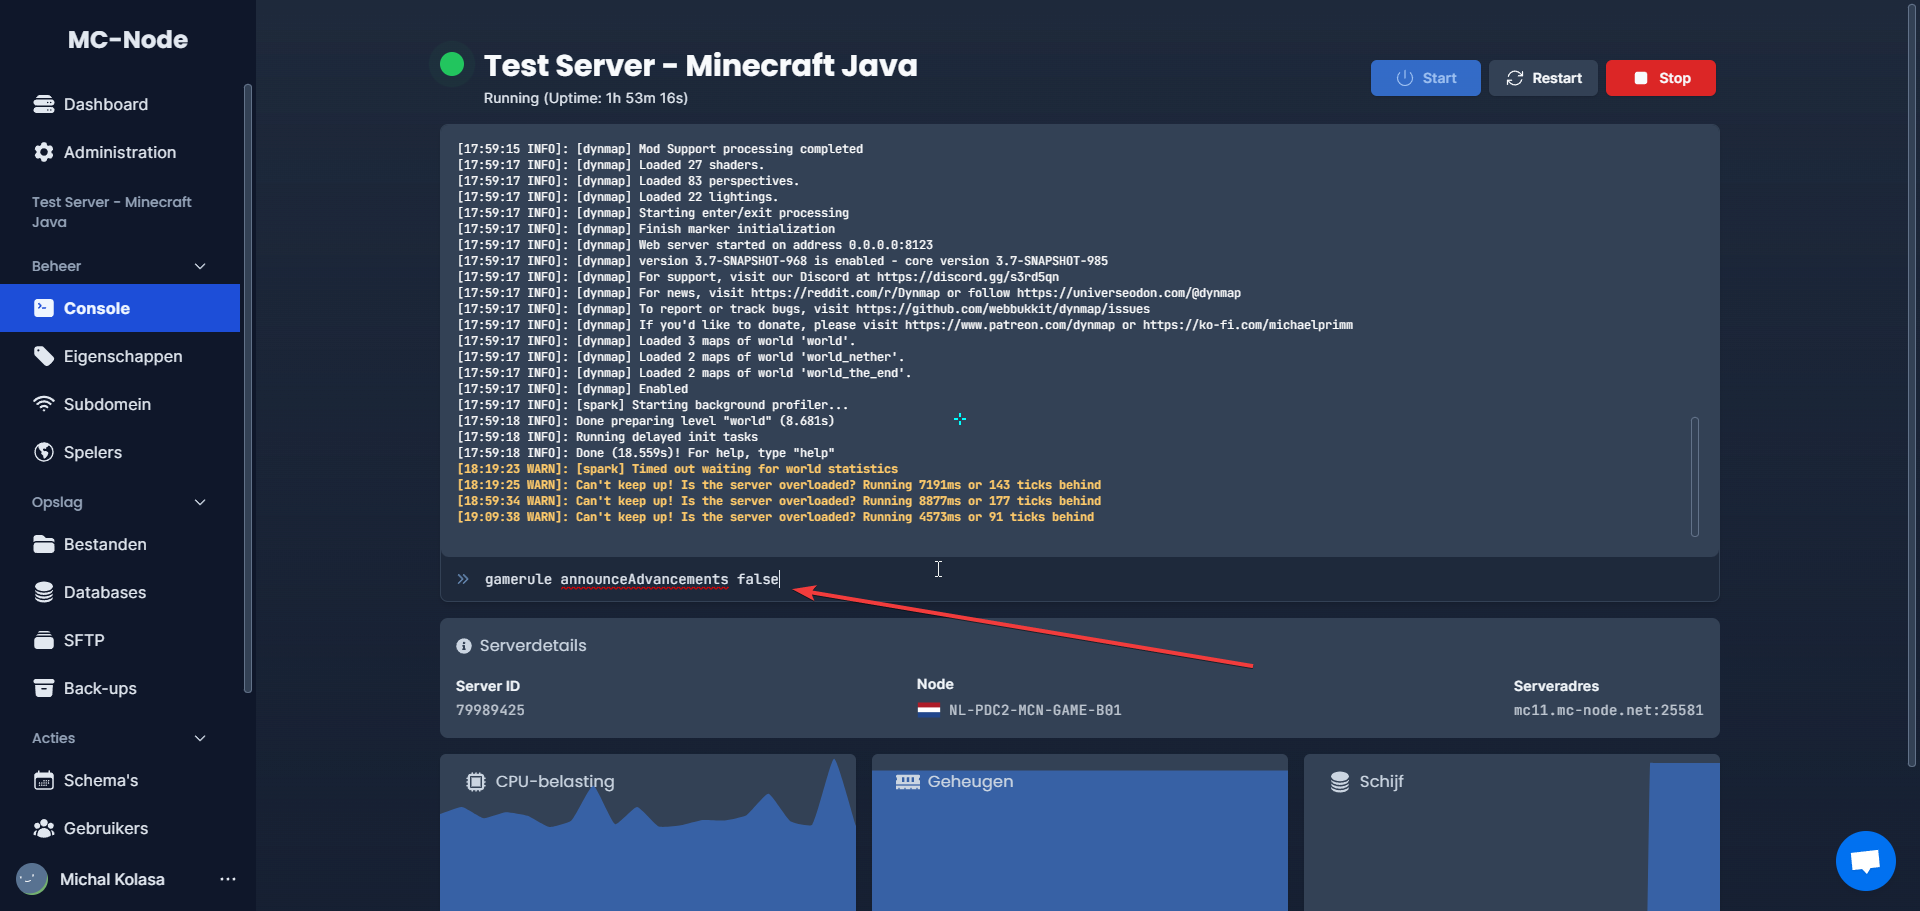This screenshot has width=1920, height=911.
Task: Open the Schema's page
Action: point(120,780)
